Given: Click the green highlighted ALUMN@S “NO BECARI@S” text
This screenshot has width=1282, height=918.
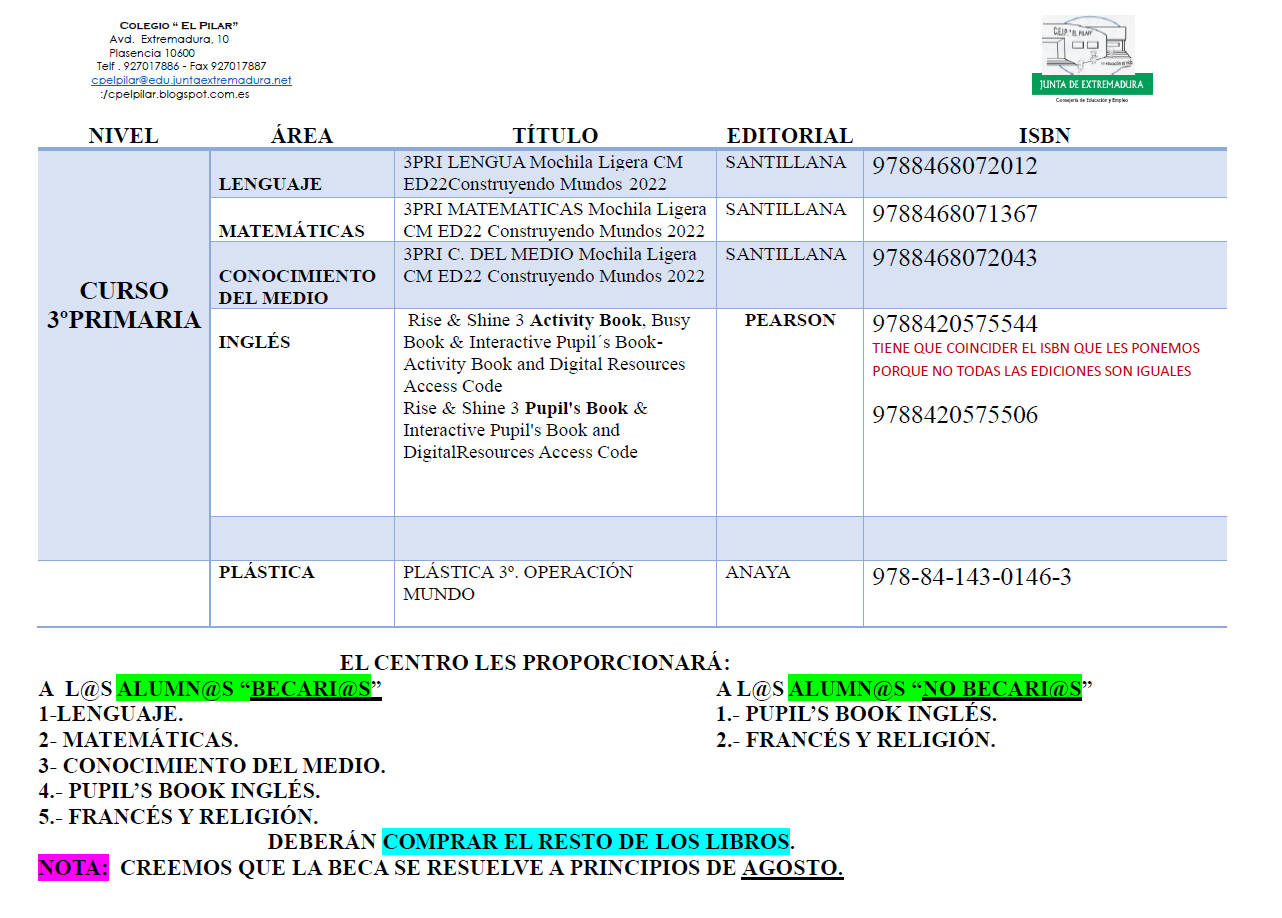Looking at the screenshot, I should [x=936, y=689].
